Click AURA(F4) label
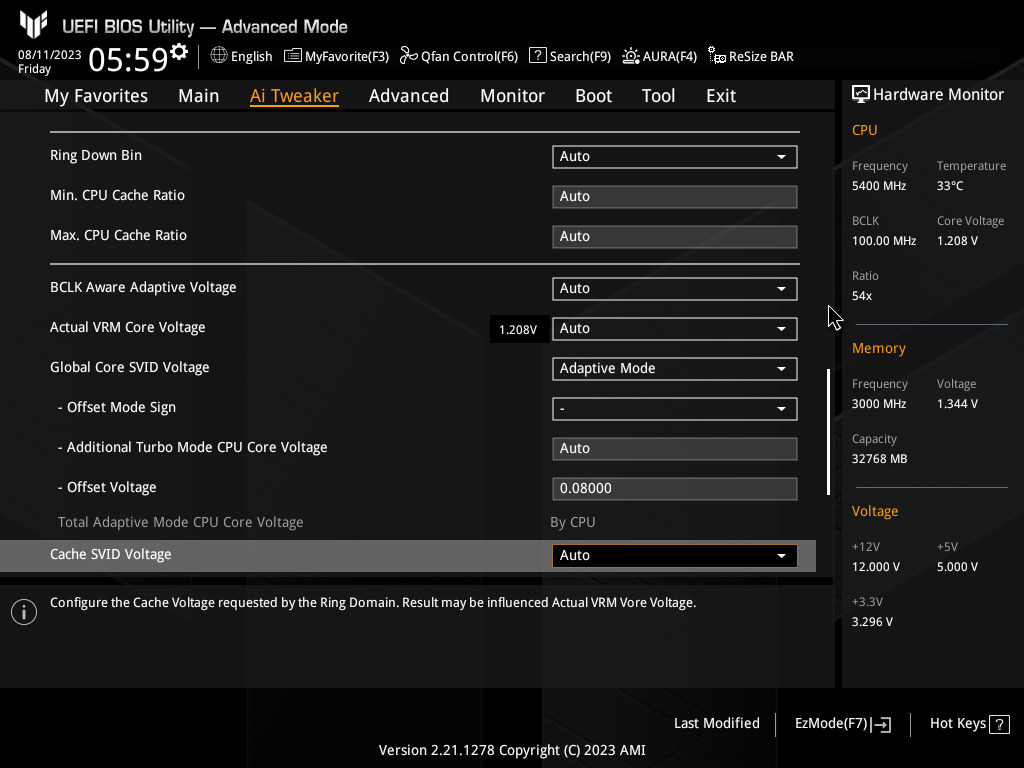 669,57
